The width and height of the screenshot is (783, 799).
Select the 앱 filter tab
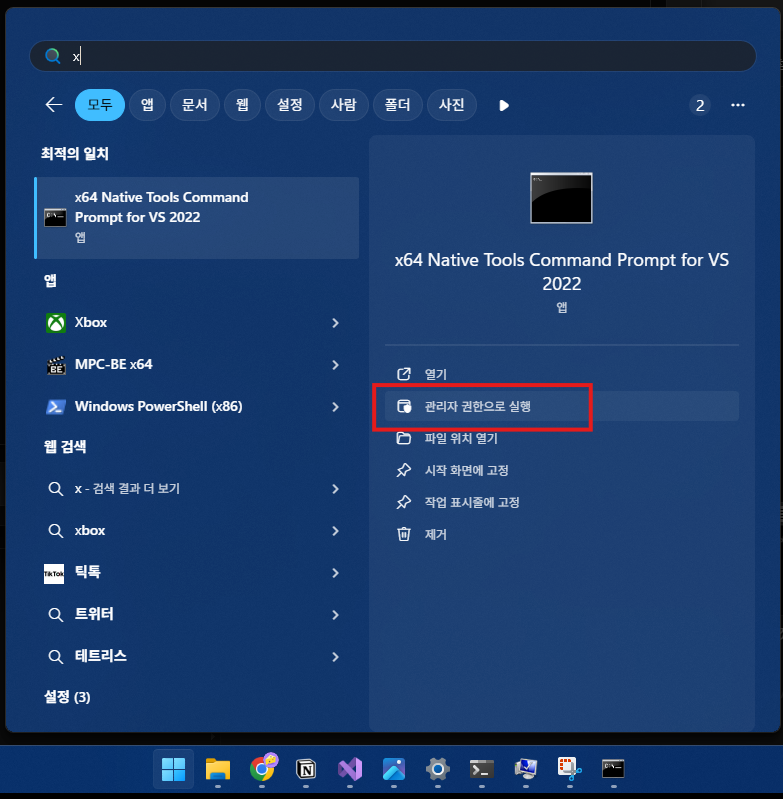coord(147,105)
